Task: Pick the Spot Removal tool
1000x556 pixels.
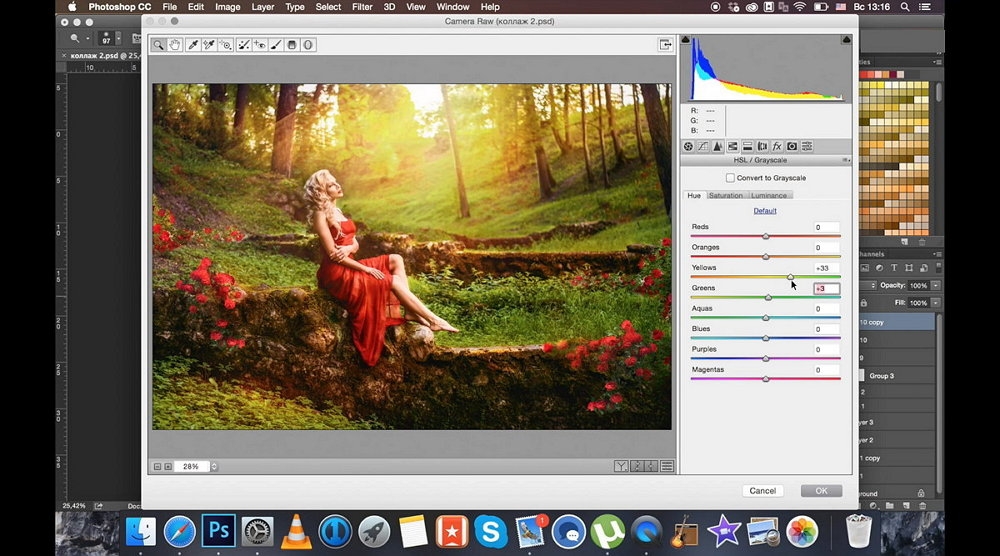Action: 244,45
